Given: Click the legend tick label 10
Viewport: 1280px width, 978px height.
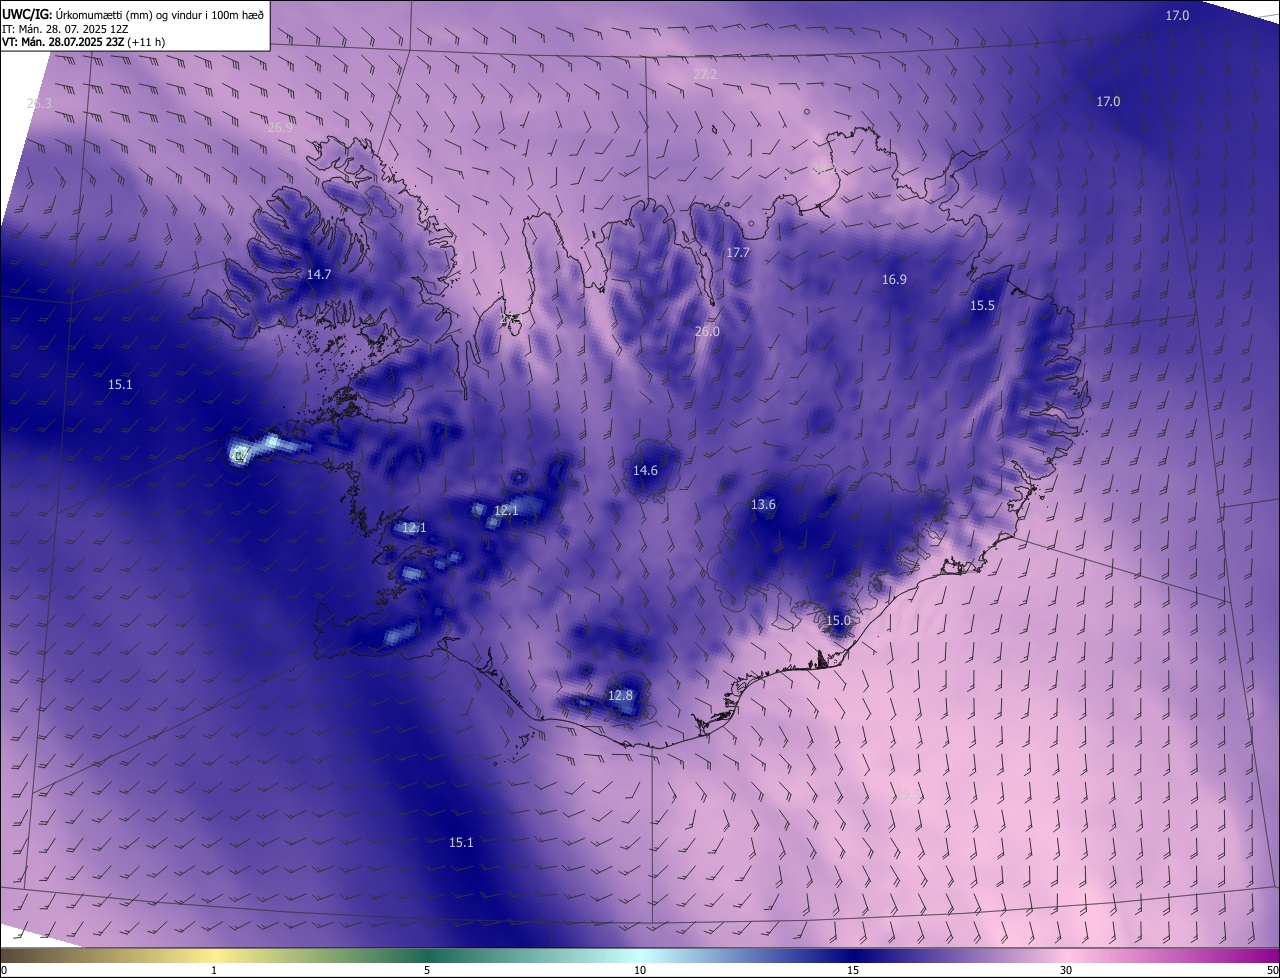Looking at the screenshot, I should [x=640, y=971].
